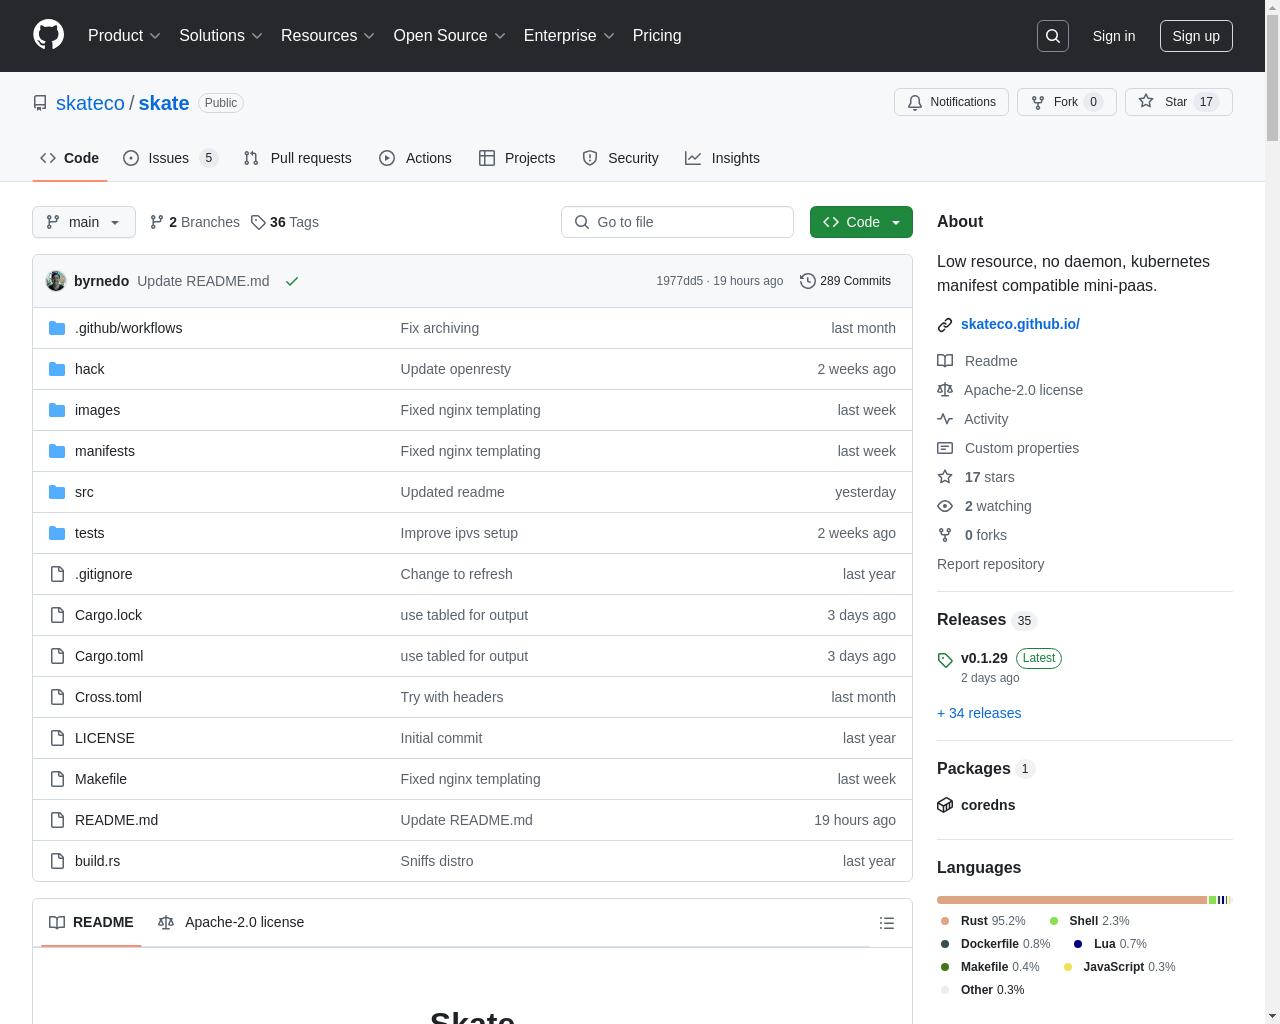
Task: Open the README outline list icon
Action: click(x=887, y=923)
